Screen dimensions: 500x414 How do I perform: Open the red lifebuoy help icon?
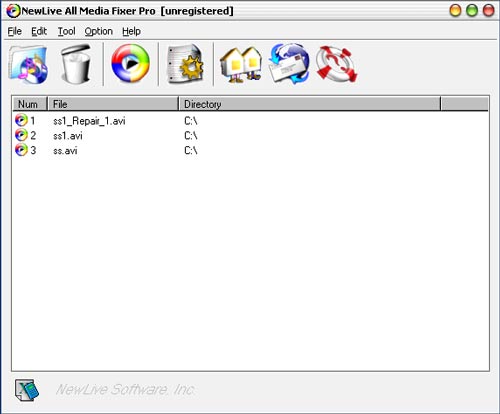(337, 64)
